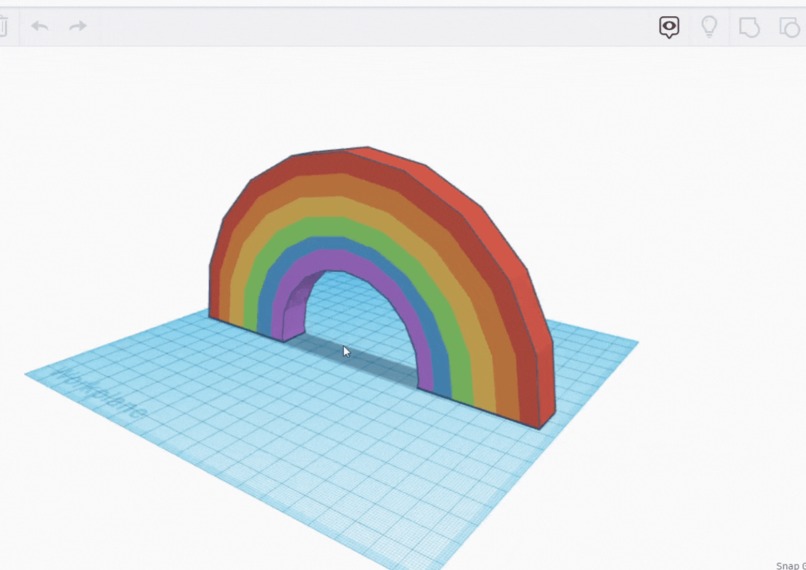This screenshot has width=806, height=570.
Task: Undo the last action
Action: tap(40, 26)
